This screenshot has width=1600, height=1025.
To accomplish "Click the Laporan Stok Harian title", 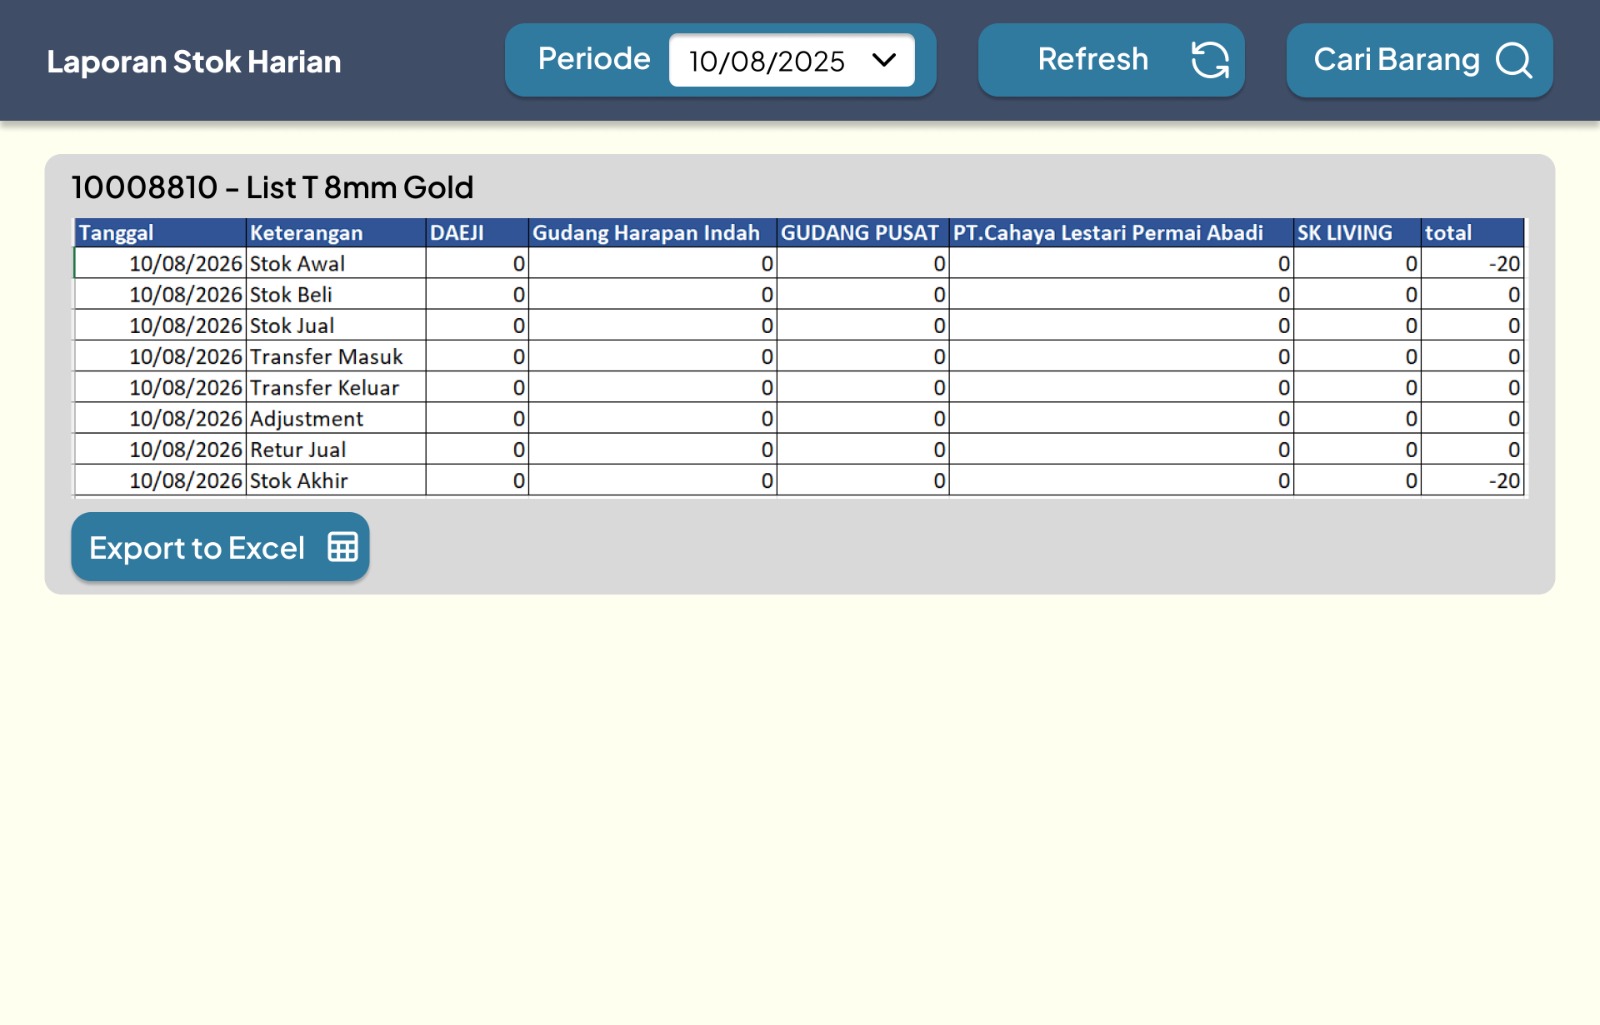I will [x=194, y=62].
